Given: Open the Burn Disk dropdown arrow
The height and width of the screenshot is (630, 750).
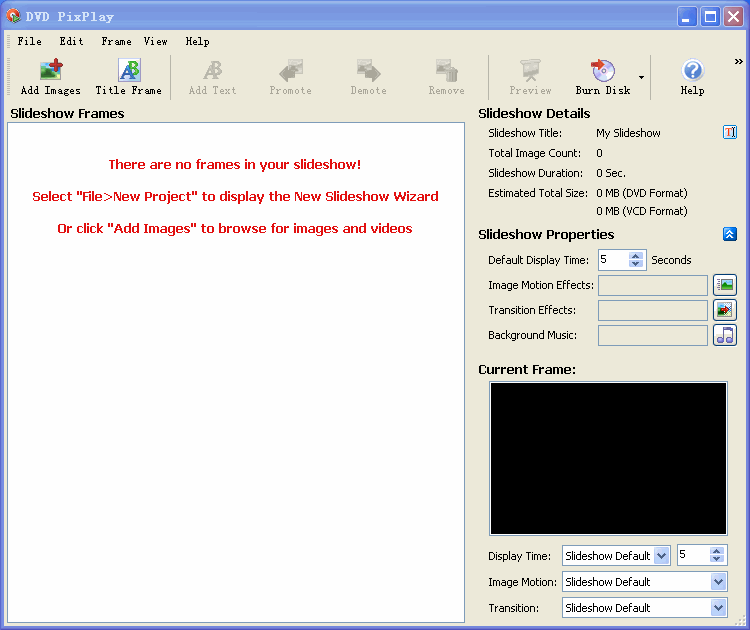Looking at the screenshot, I should (x=641, y=77).
